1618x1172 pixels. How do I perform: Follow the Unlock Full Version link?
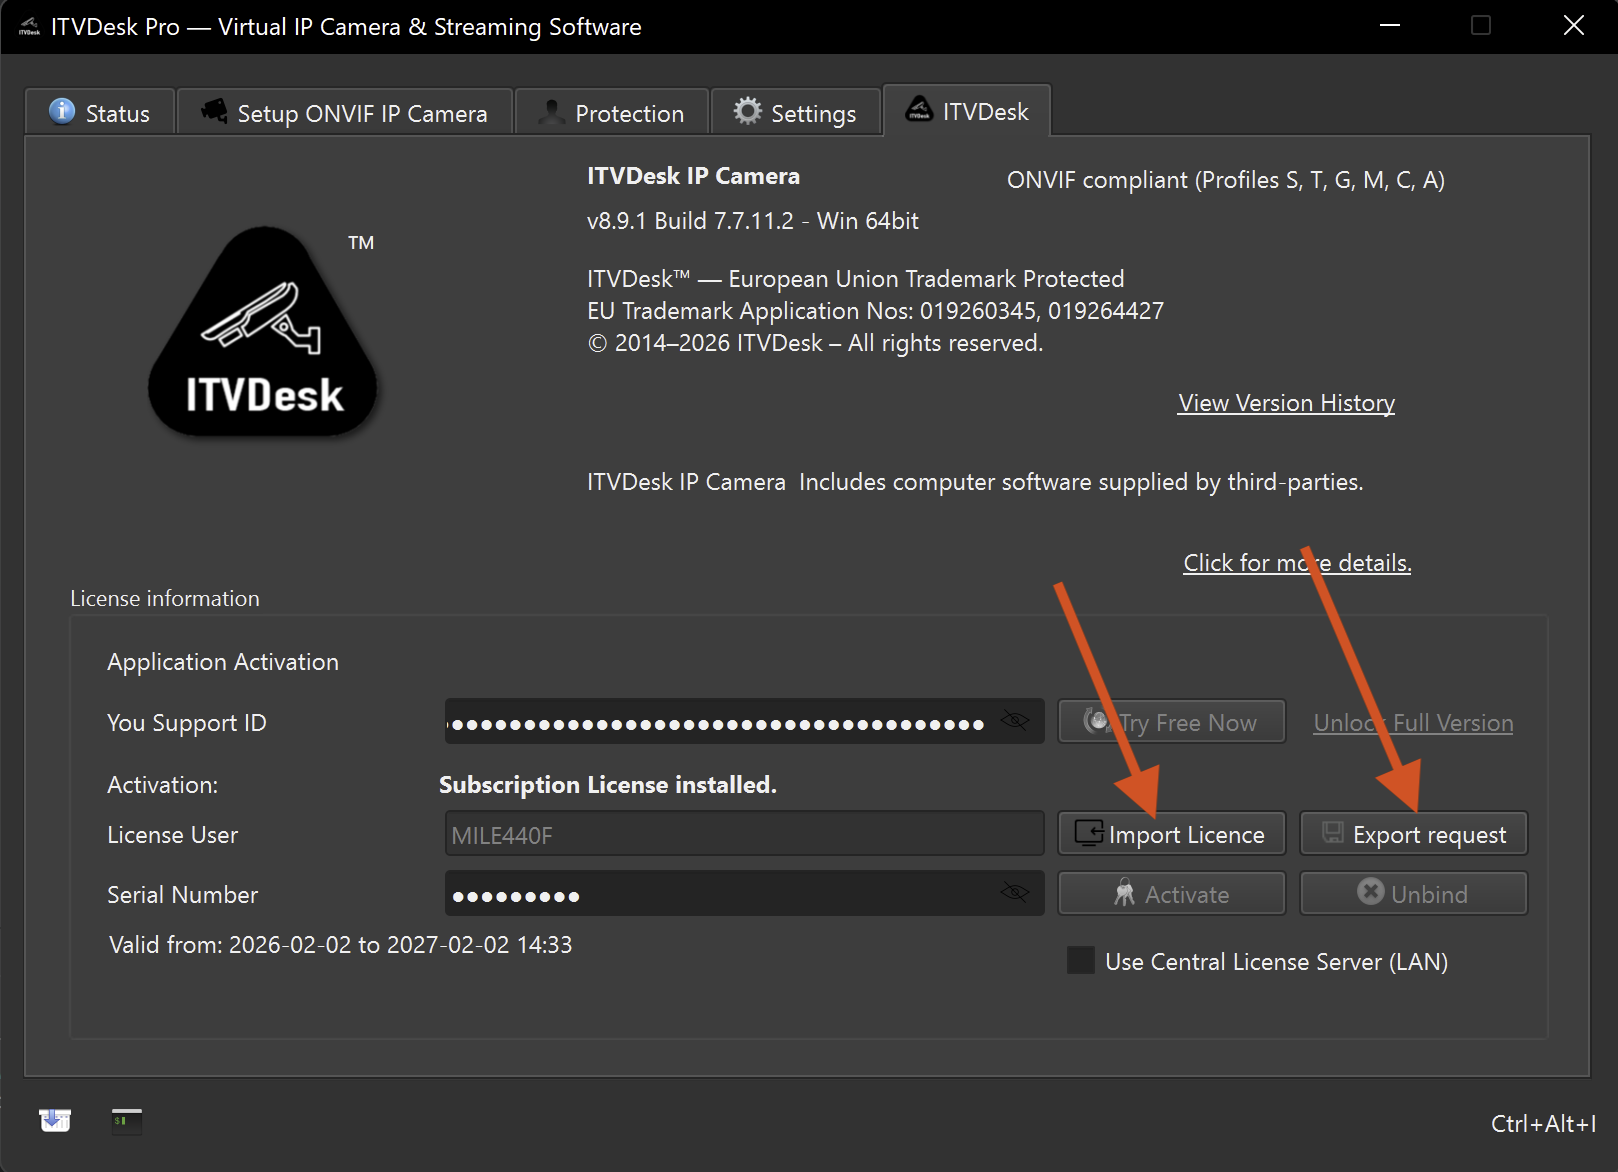1412,723
